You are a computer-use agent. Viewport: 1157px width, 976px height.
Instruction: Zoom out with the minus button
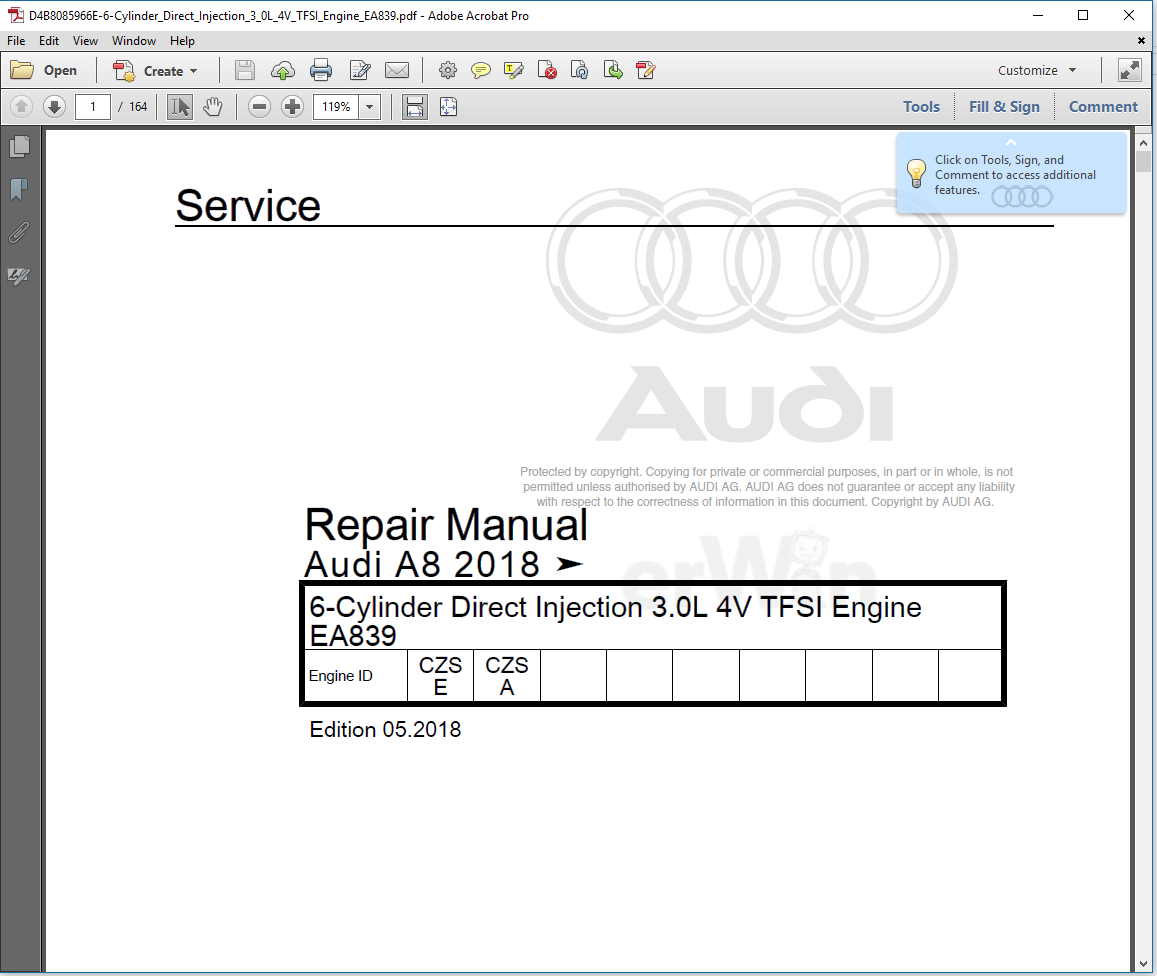(259, 107)
